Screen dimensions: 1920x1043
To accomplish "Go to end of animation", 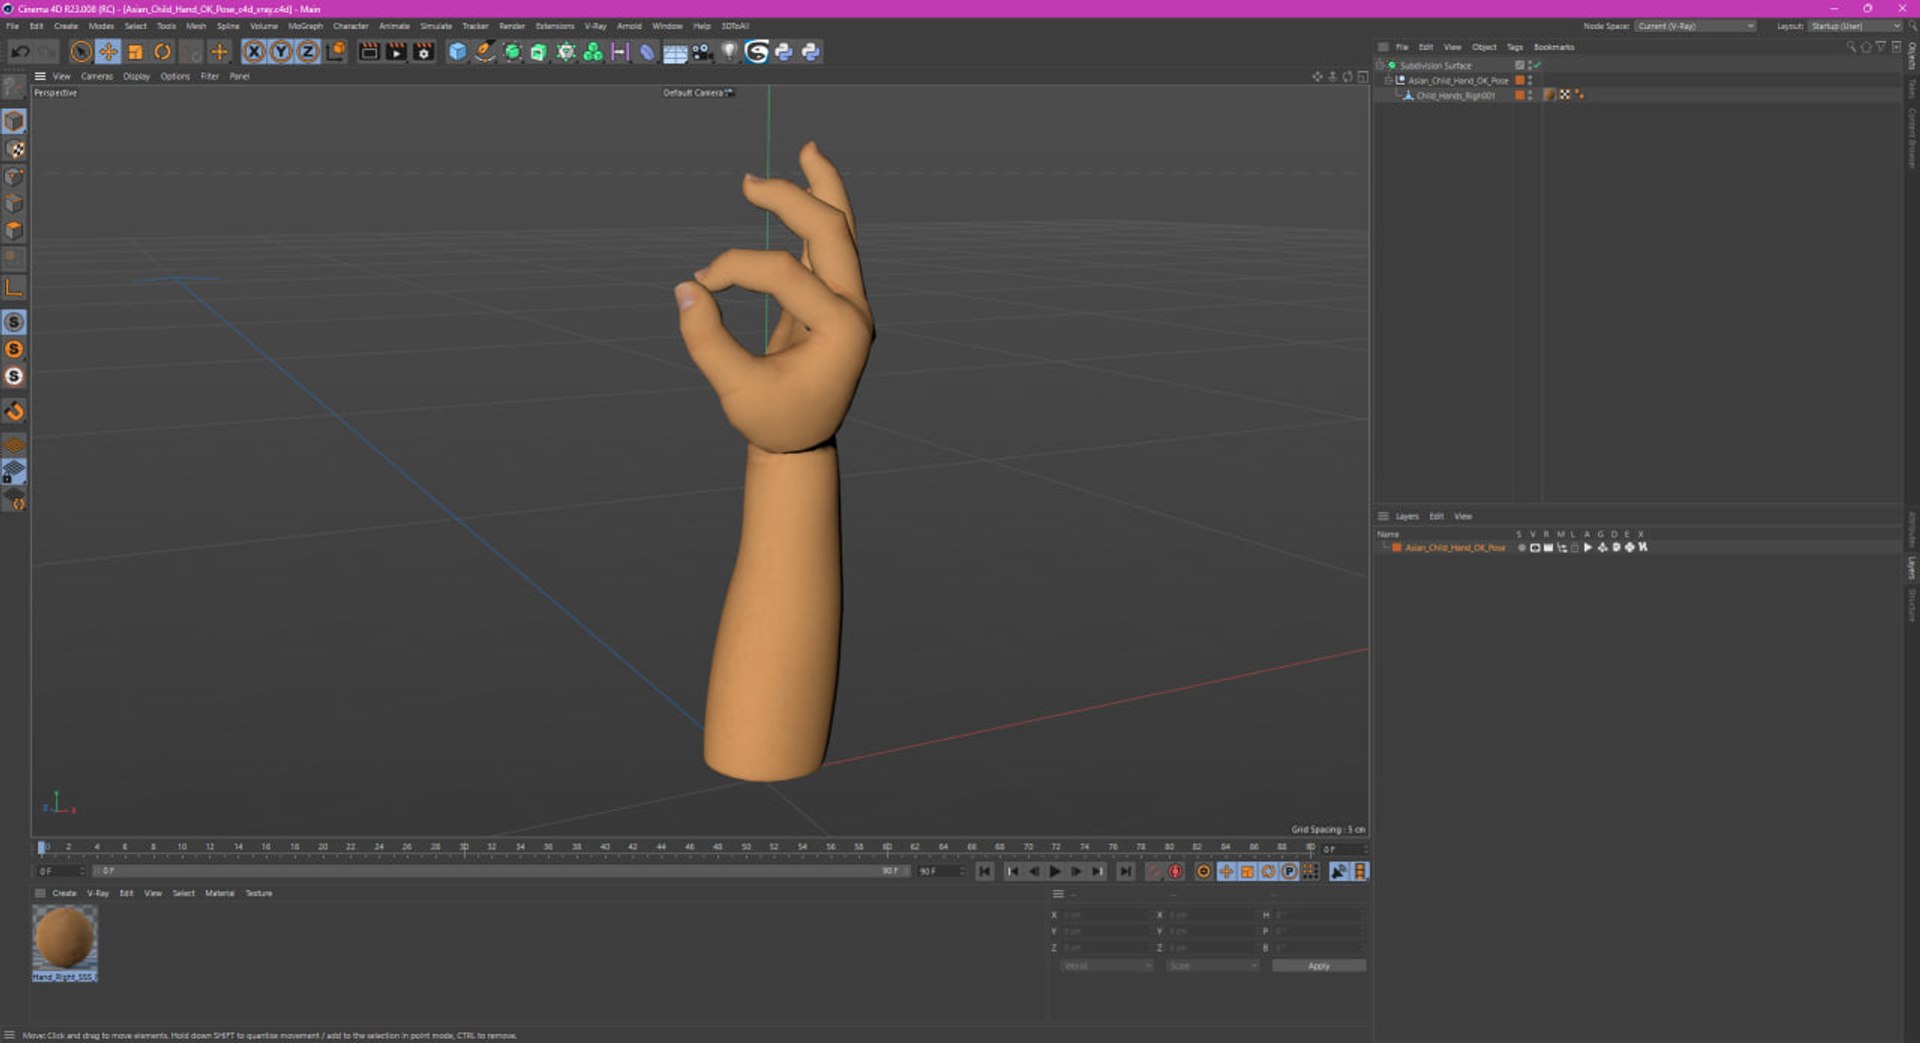I will click(1126, 872).
